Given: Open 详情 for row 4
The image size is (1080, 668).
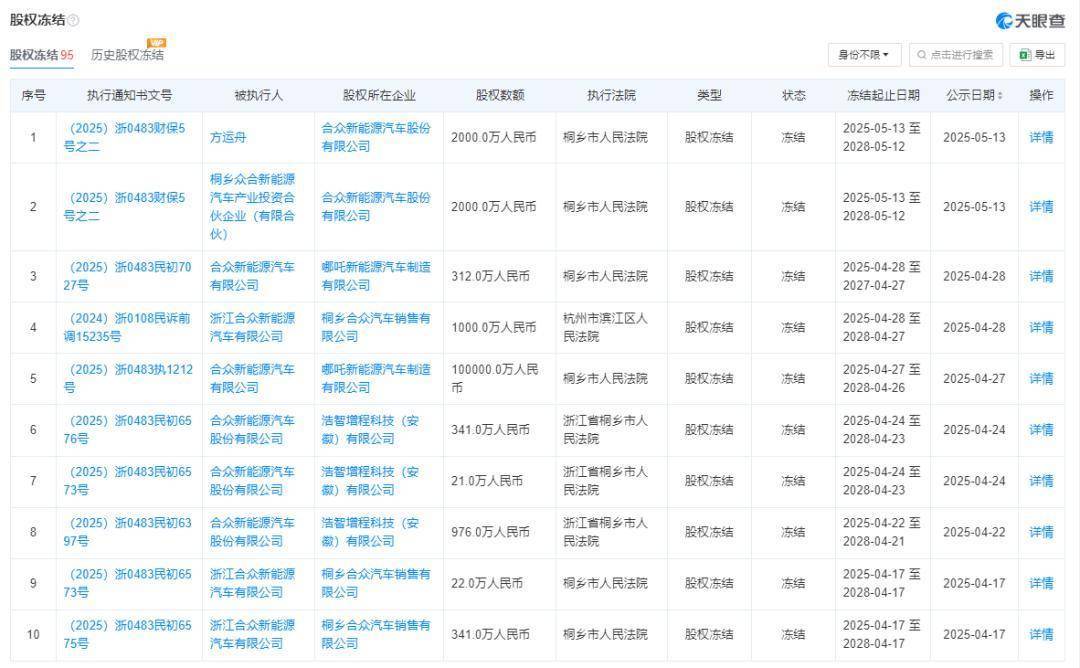Looking at the screenshot, I should pos(1041,327).
